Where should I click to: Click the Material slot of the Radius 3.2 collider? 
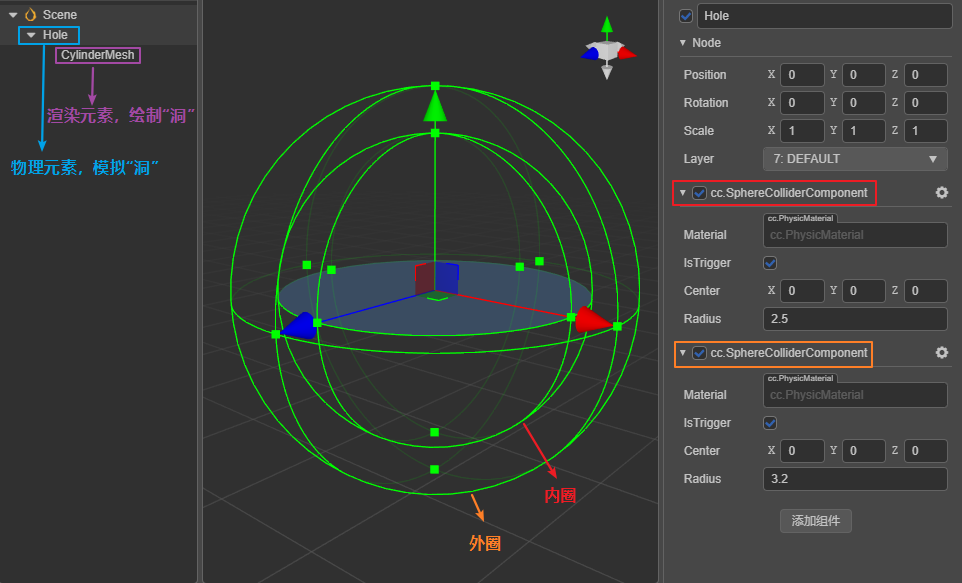point(855,395)
